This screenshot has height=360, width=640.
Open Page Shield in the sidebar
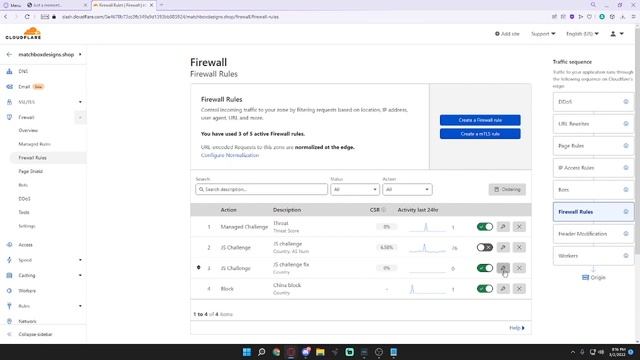(31, 171)
